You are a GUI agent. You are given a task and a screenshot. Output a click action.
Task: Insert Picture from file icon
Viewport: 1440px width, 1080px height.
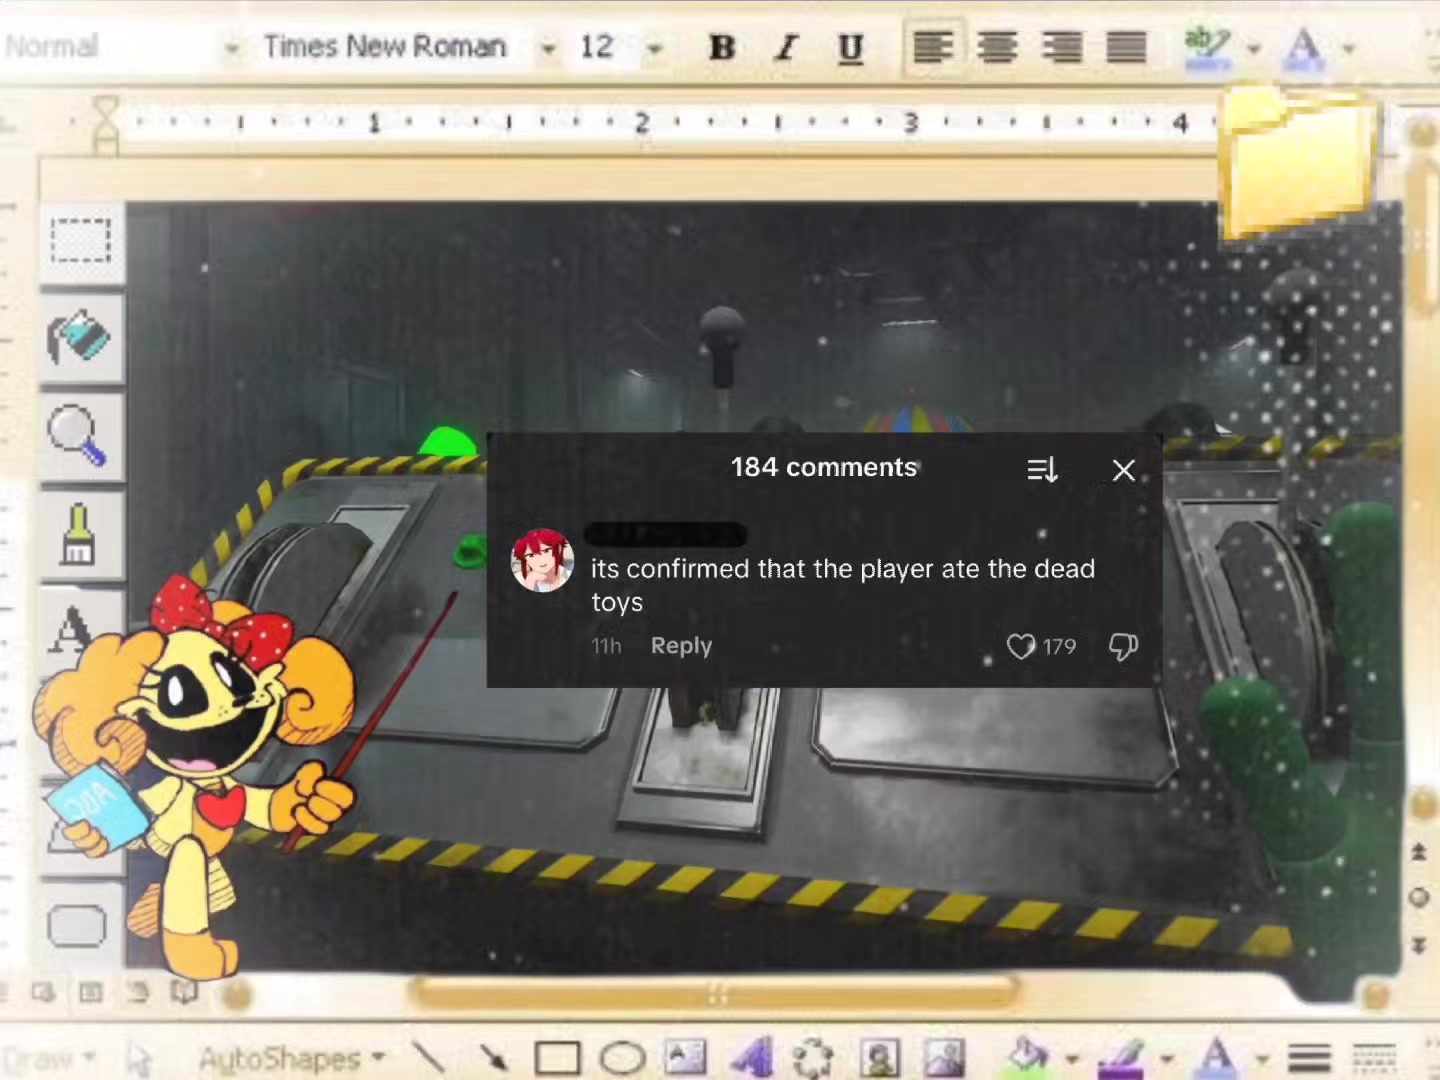[x=945, y=1058]
